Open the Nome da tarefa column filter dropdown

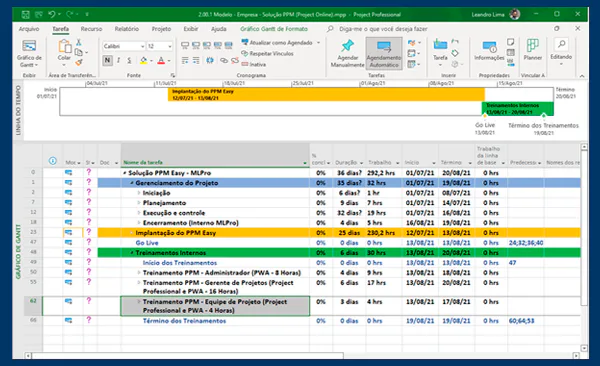point(305,163)
